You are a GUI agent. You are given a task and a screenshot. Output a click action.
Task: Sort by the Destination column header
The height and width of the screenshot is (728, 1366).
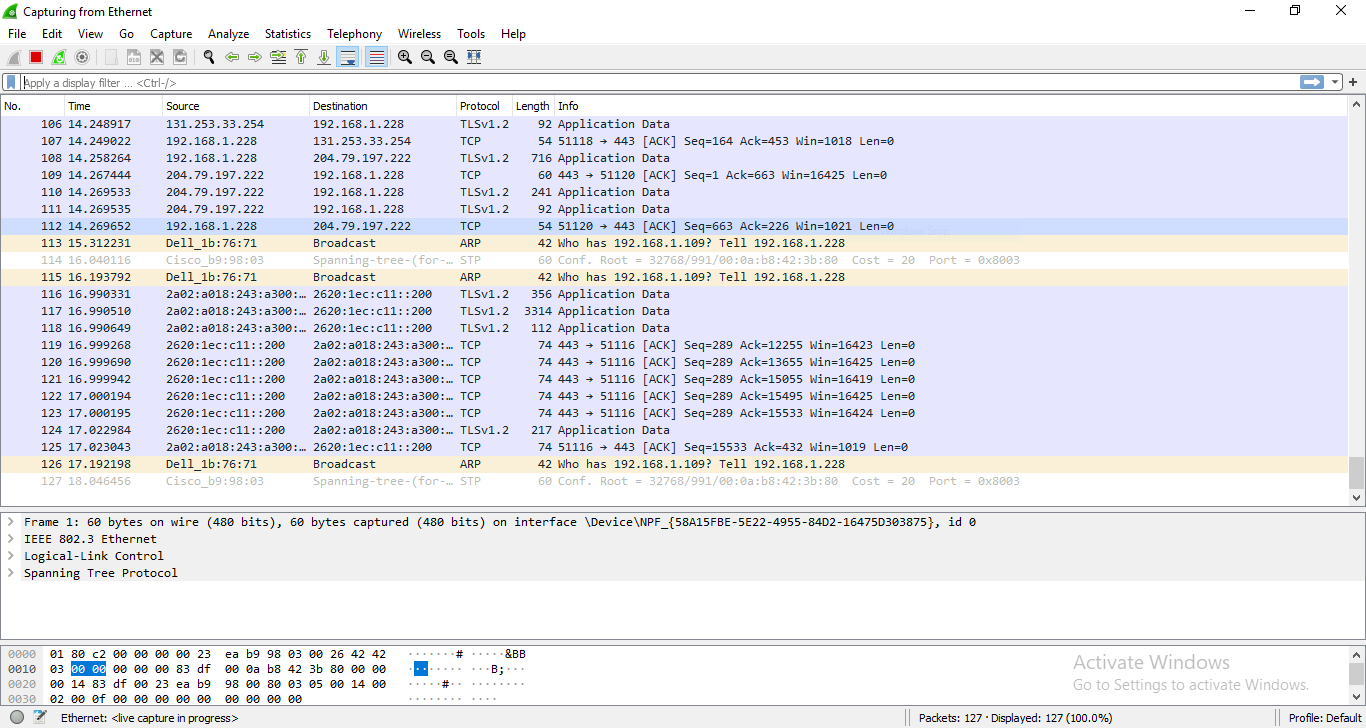pos(383,106)
